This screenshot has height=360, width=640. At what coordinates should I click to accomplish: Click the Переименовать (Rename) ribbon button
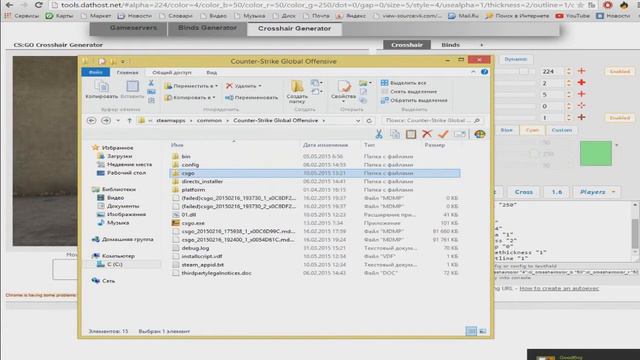[x=251, y=98]
